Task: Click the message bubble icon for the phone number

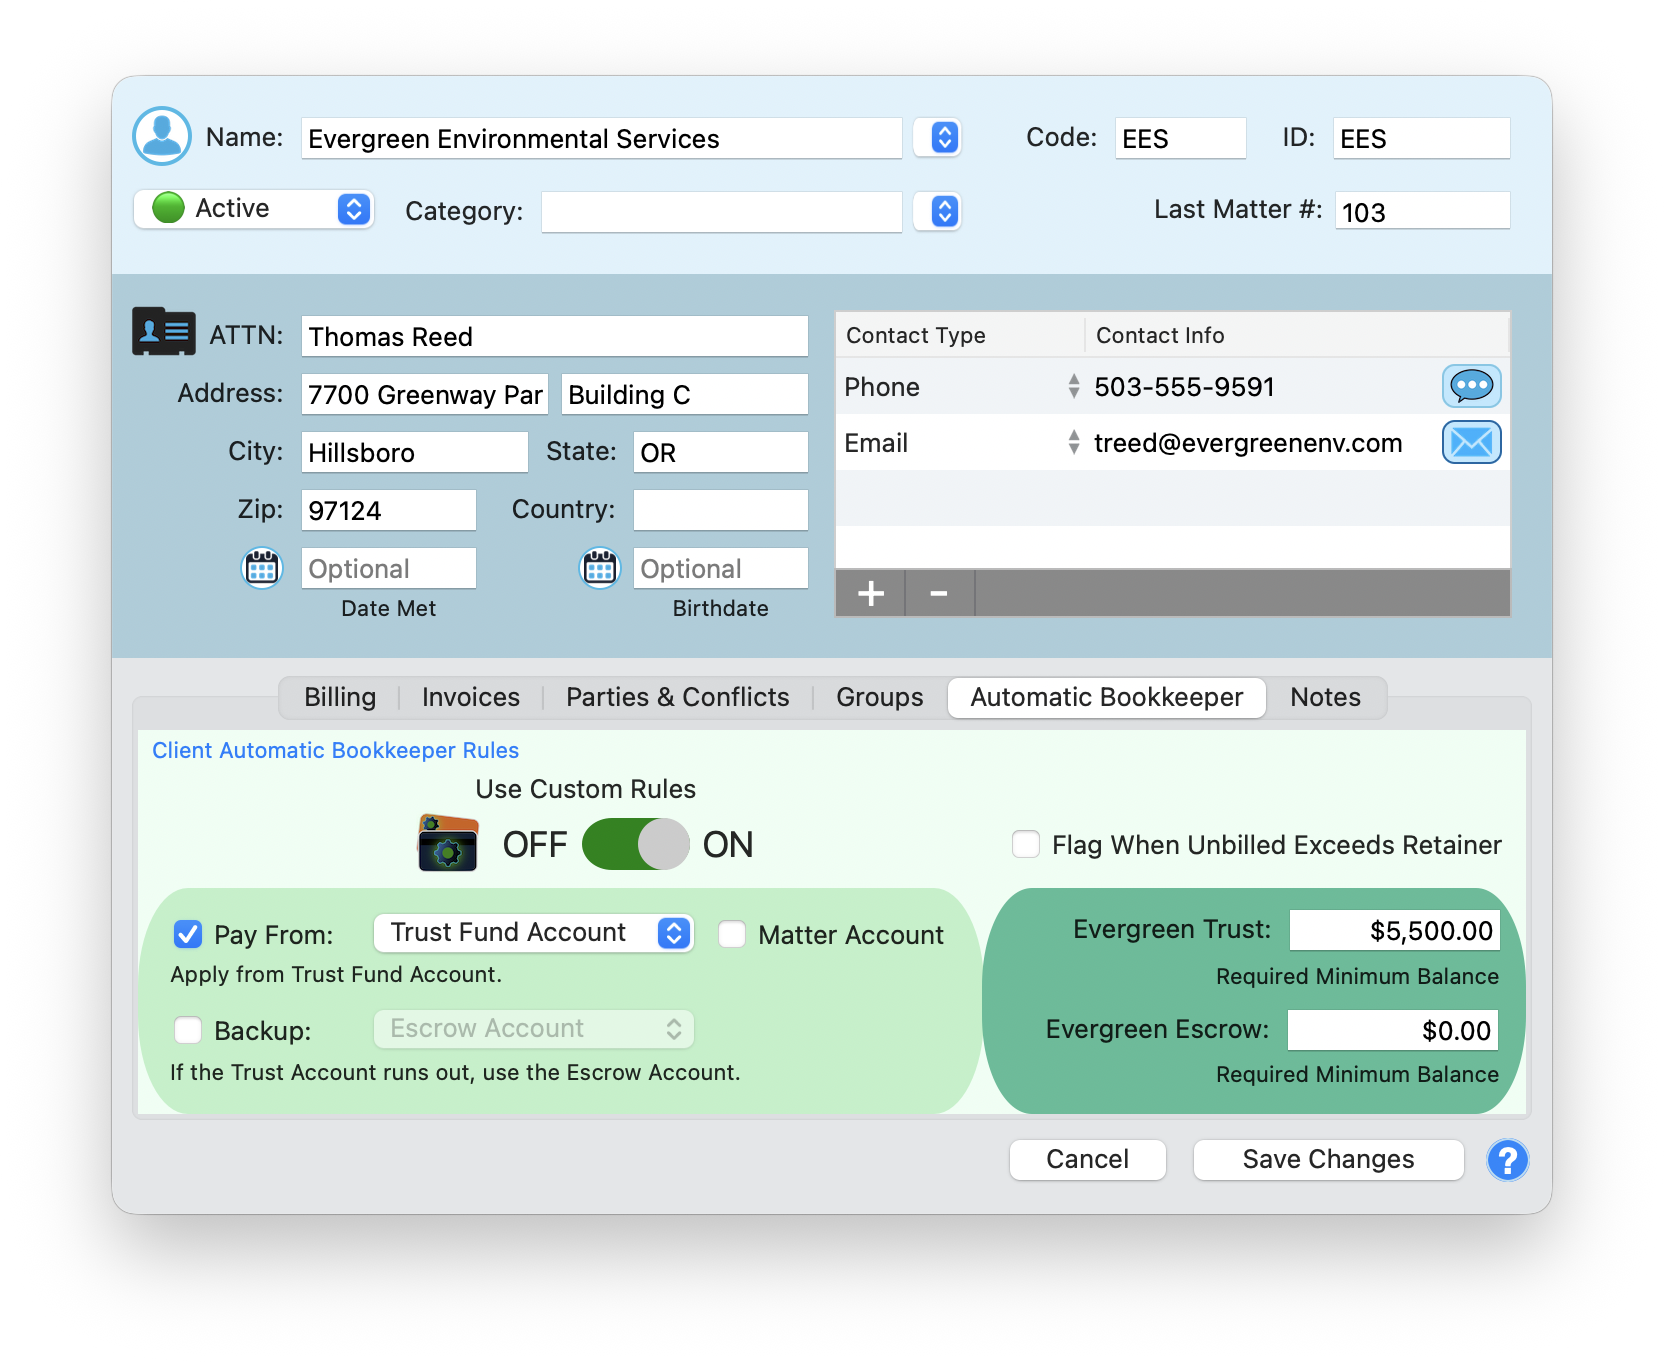Action: [1471, 386]
